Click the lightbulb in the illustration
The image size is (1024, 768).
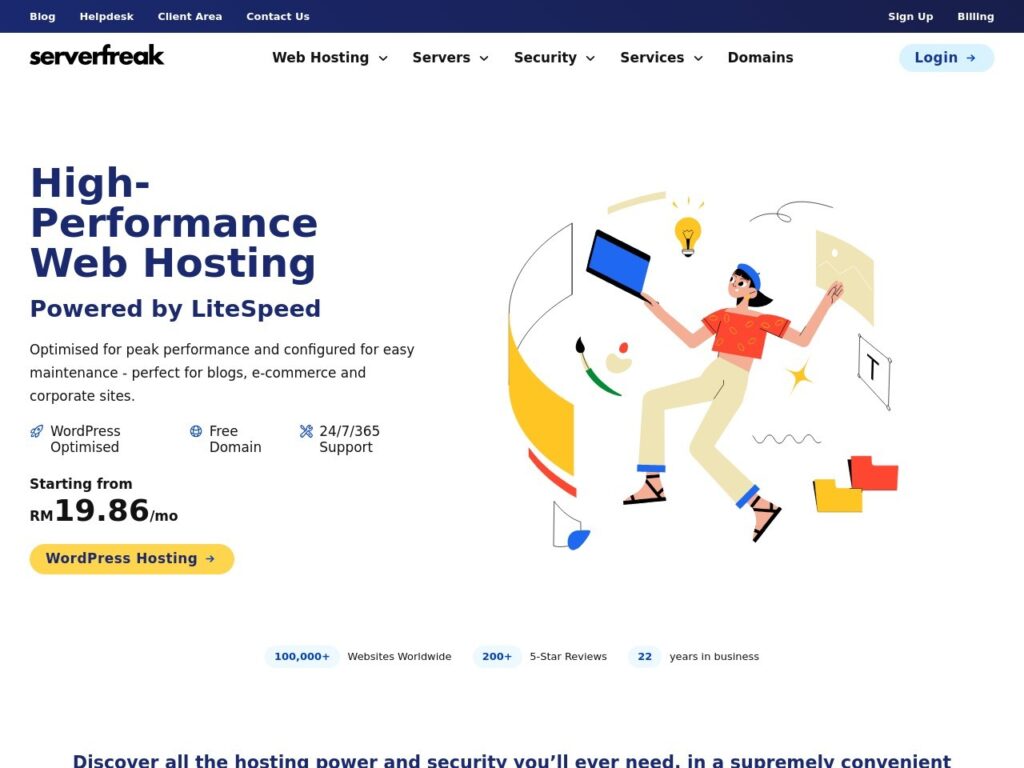[x=687, y=235]
